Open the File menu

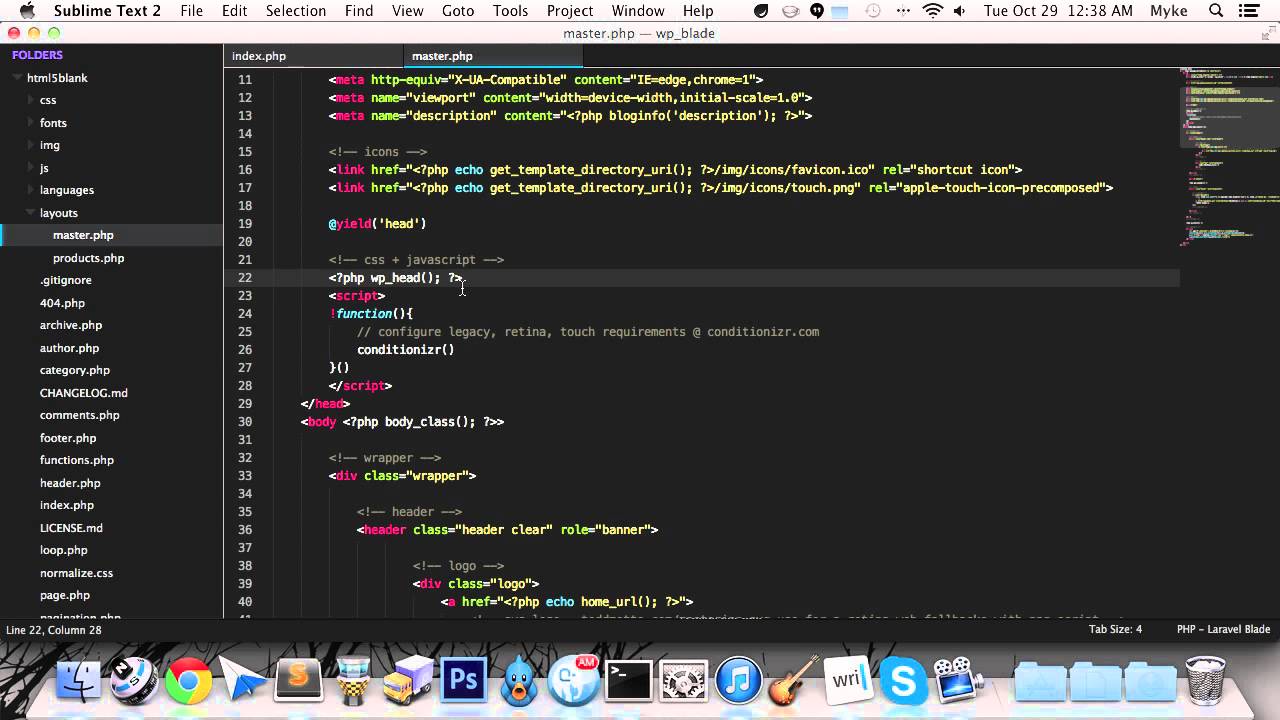[191, 11]
